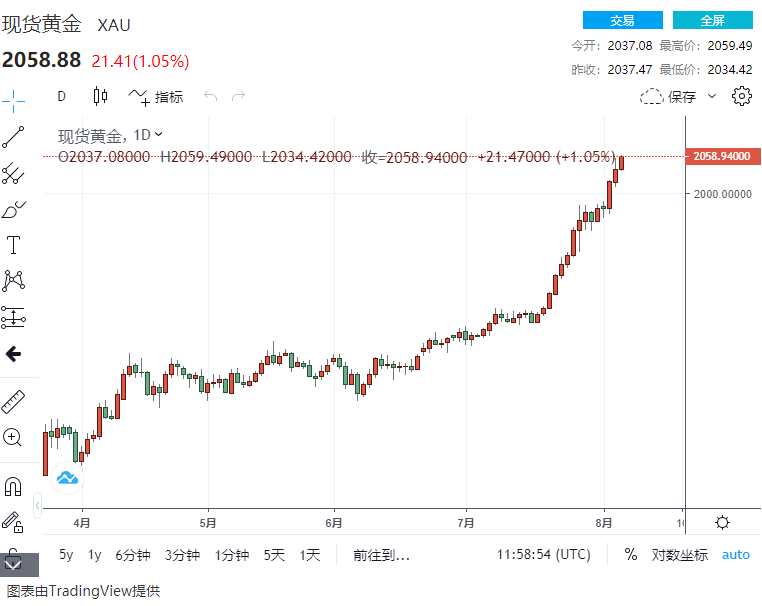Click 前往到... go to date

[x=381, y=554]
